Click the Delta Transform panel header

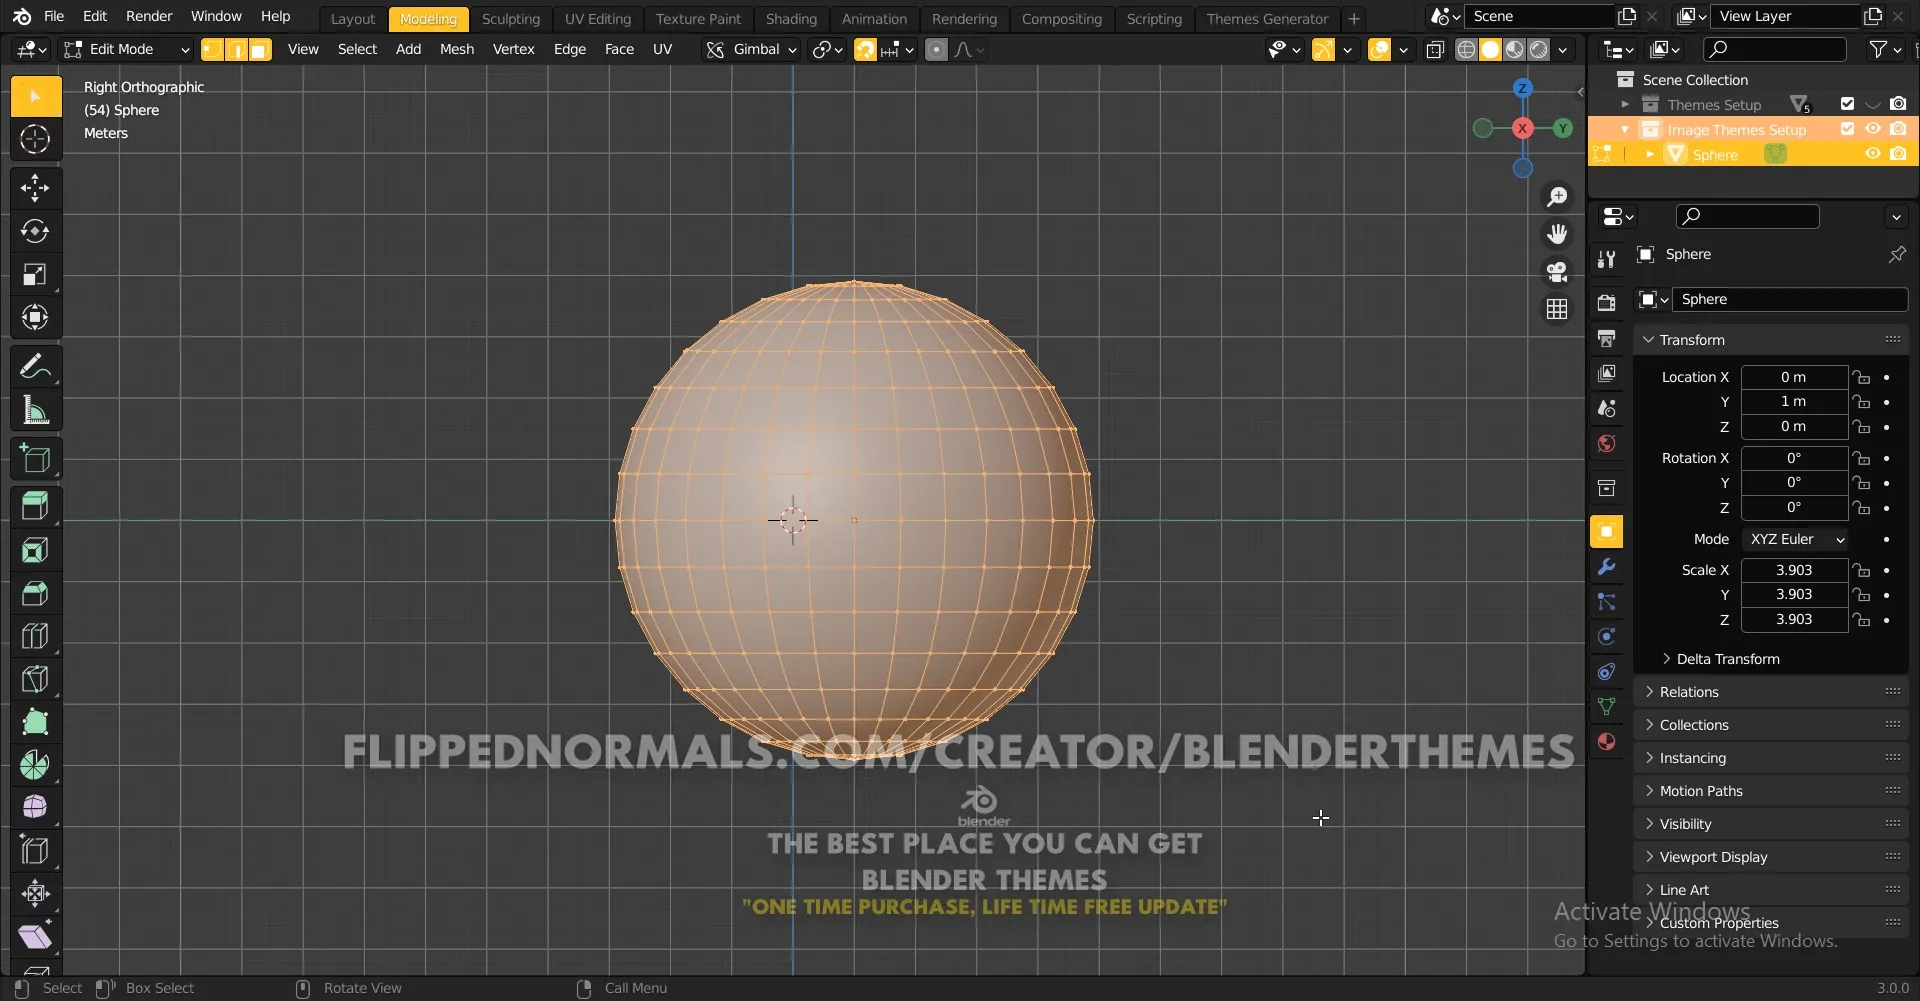click(1730, 658)
